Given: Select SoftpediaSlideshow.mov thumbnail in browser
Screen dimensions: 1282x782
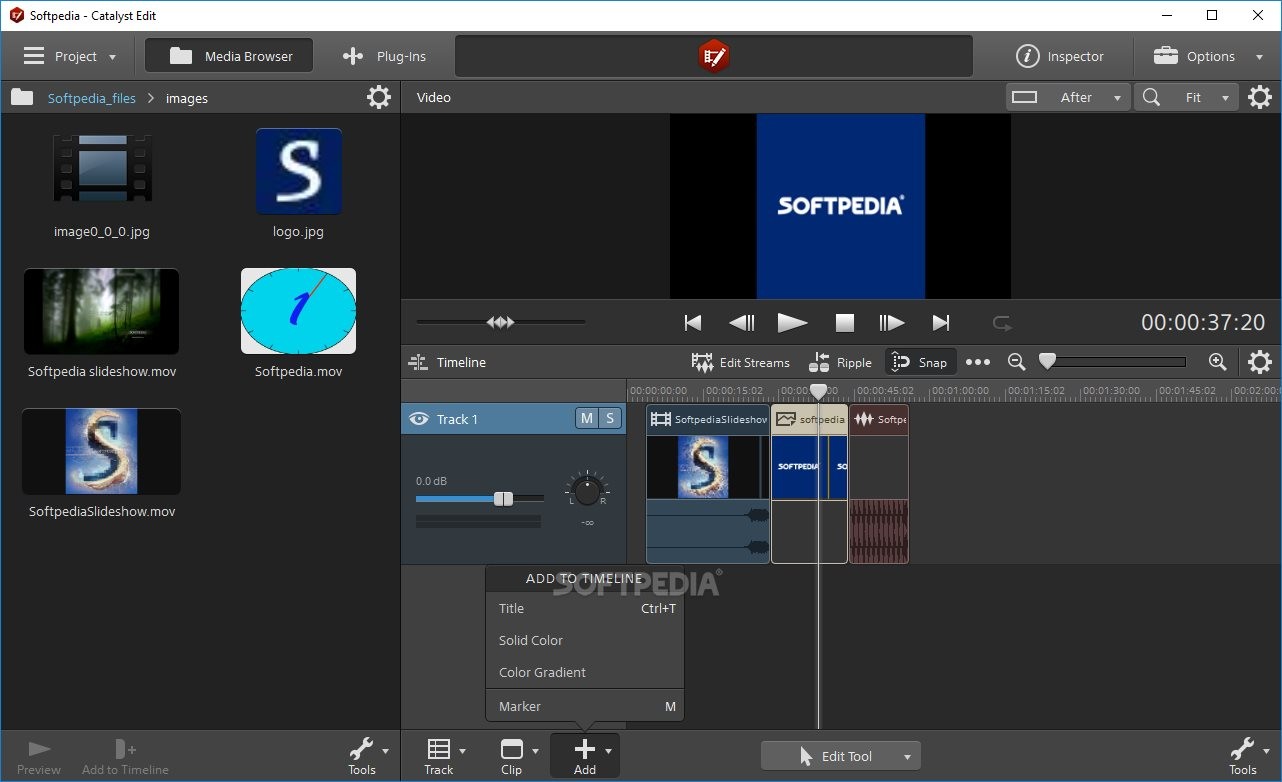Looking at the screenshot, I should click(101, 451).
